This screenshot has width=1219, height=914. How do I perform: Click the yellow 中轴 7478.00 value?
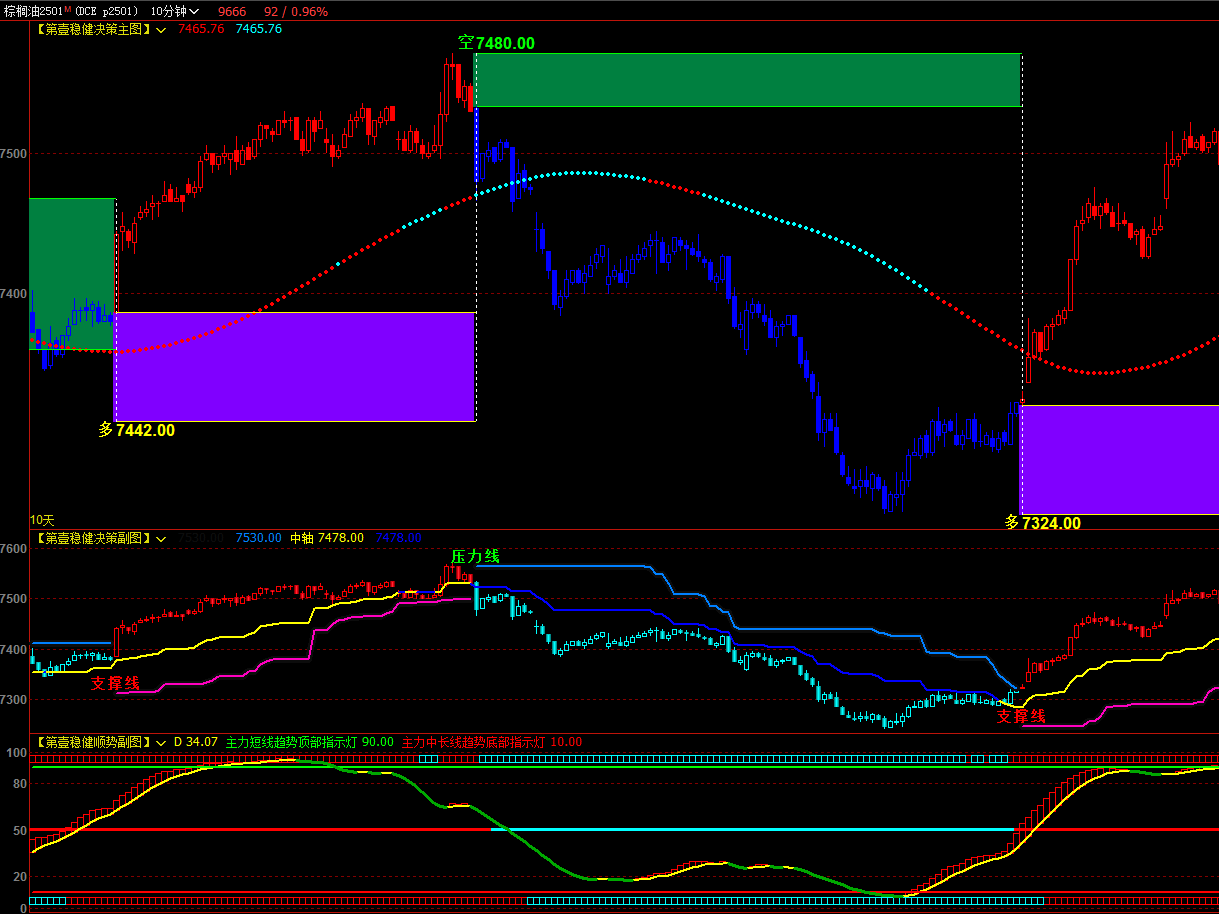[327, 538]
